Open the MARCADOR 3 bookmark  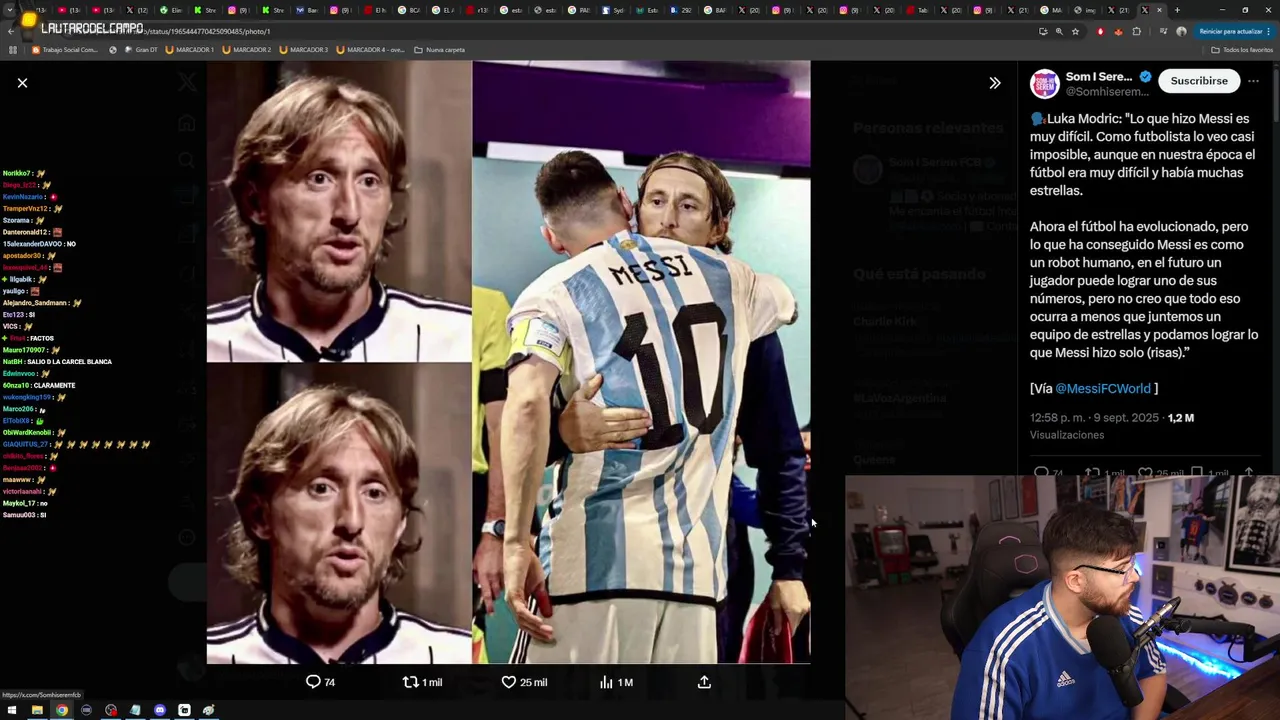click(304, 49)
